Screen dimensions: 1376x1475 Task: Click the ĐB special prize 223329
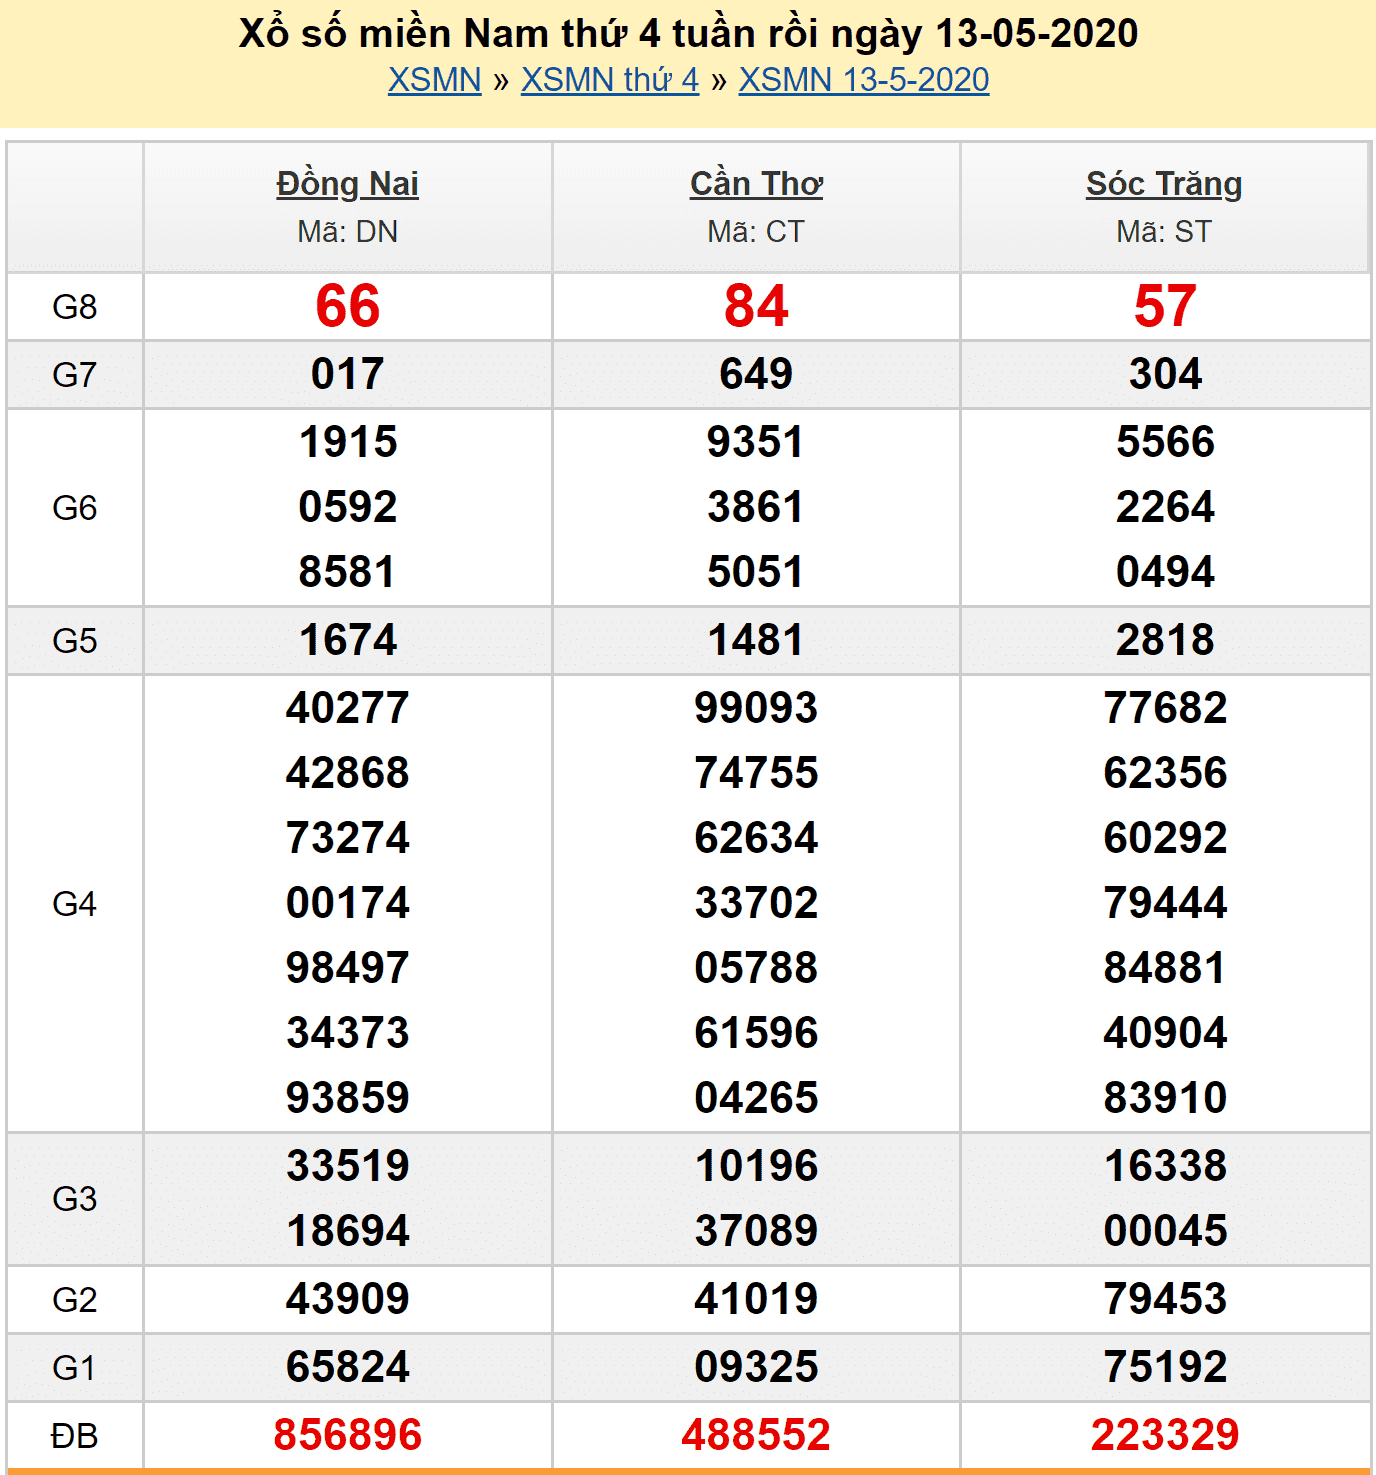[1165, 1435]
